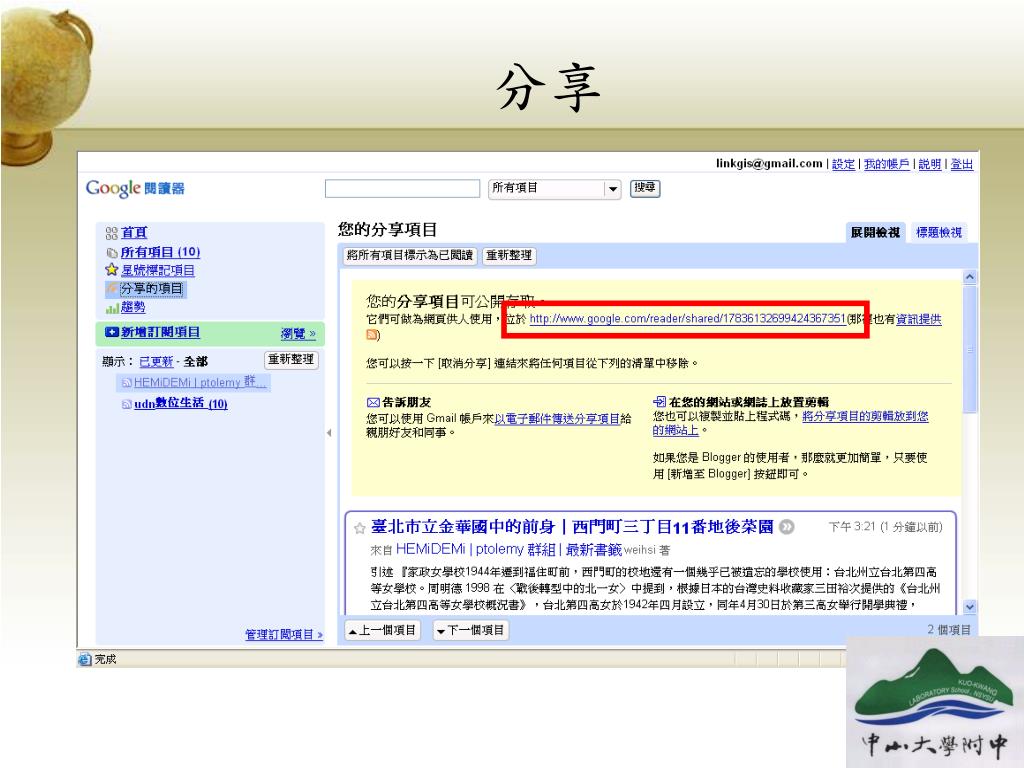The image size is (1024, 768).
Task: Open 所有項目 (10) in sidebar
Action: (160, 252)
